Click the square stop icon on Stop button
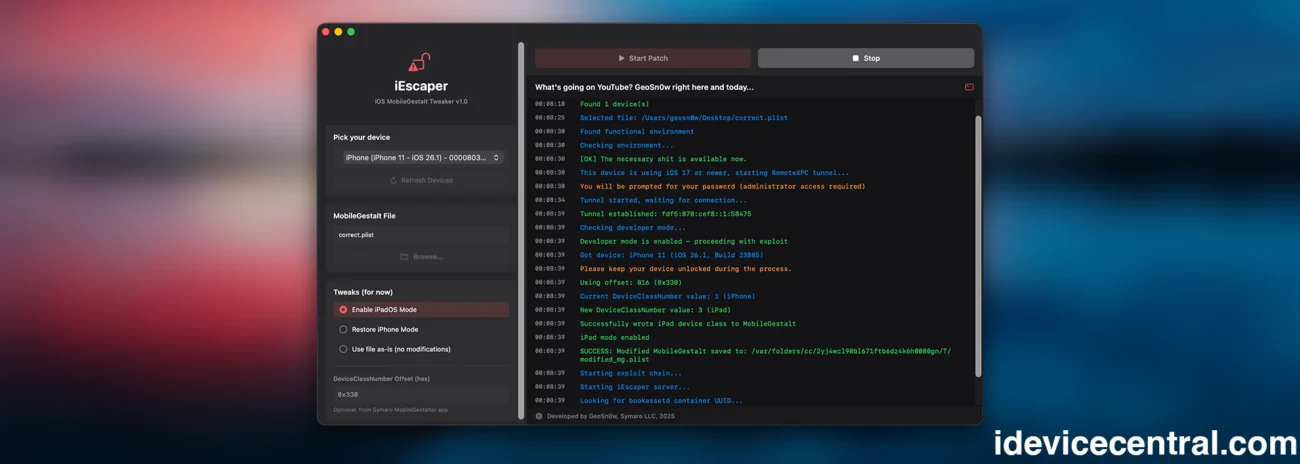 [x=855, y=58]
